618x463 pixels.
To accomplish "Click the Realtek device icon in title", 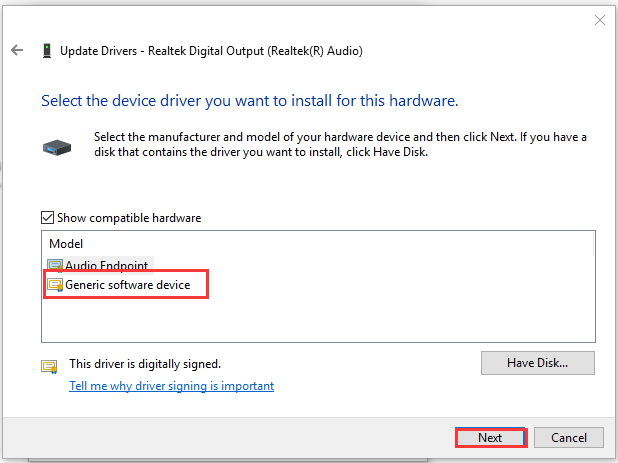I will point(47,51).
